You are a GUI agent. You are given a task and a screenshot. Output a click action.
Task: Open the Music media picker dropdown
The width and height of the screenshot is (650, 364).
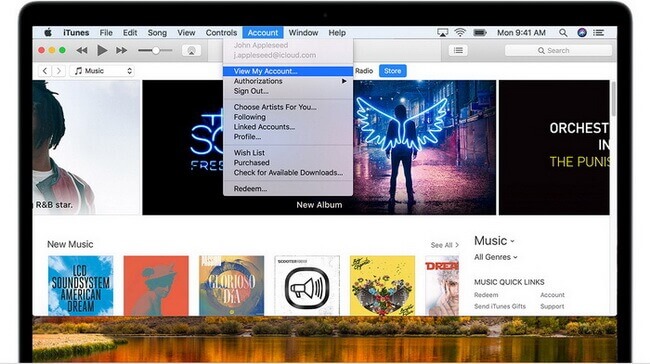[103, 71]
